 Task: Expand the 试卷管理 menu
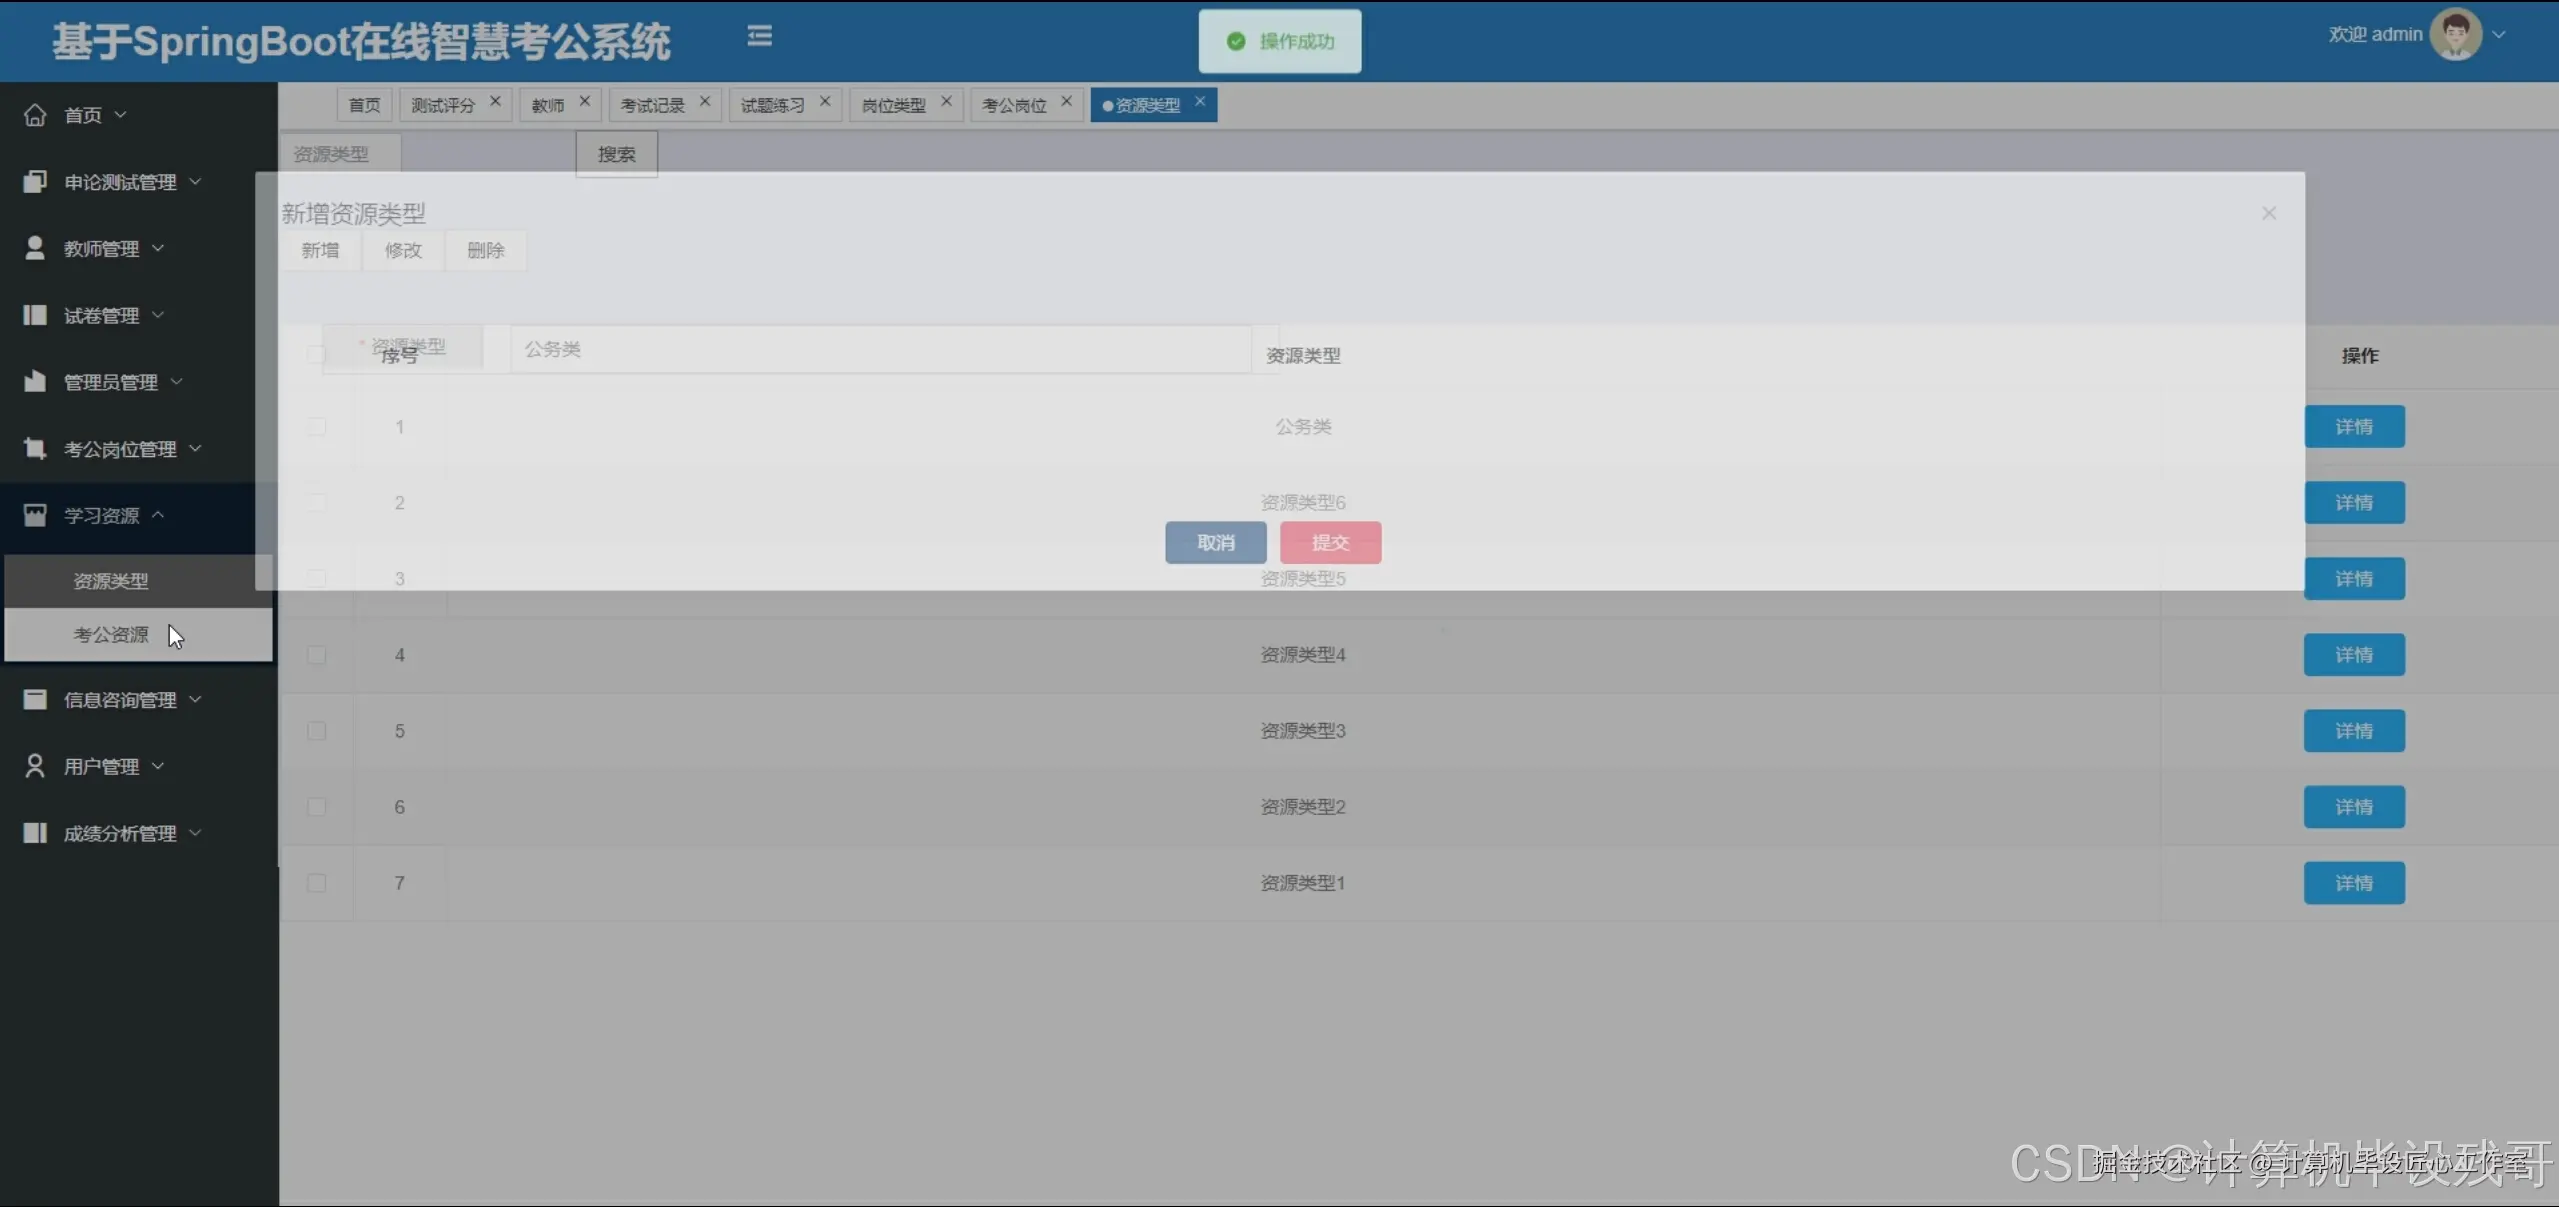[x=101, y=316]
